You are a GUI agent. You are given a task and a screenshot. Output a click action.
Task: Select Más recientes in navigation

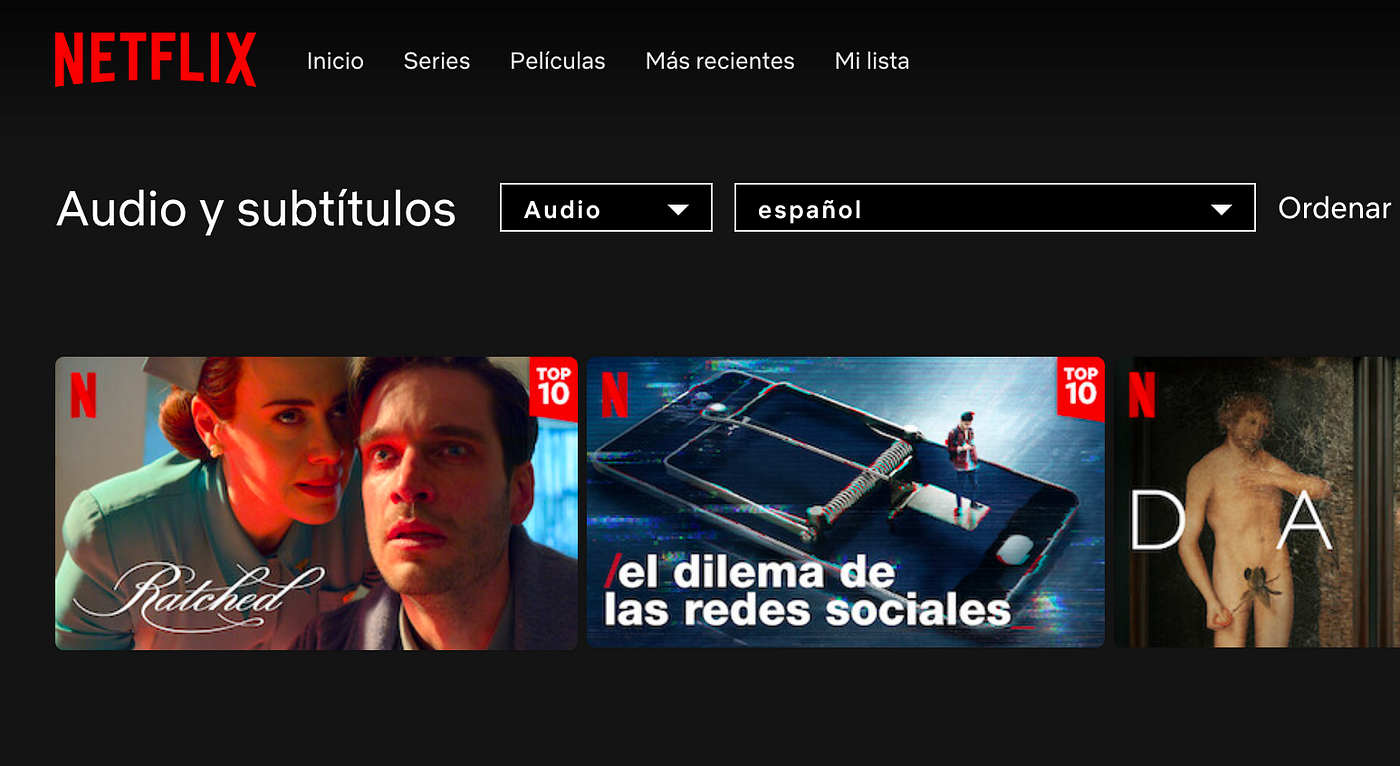(x=720, y=61)
